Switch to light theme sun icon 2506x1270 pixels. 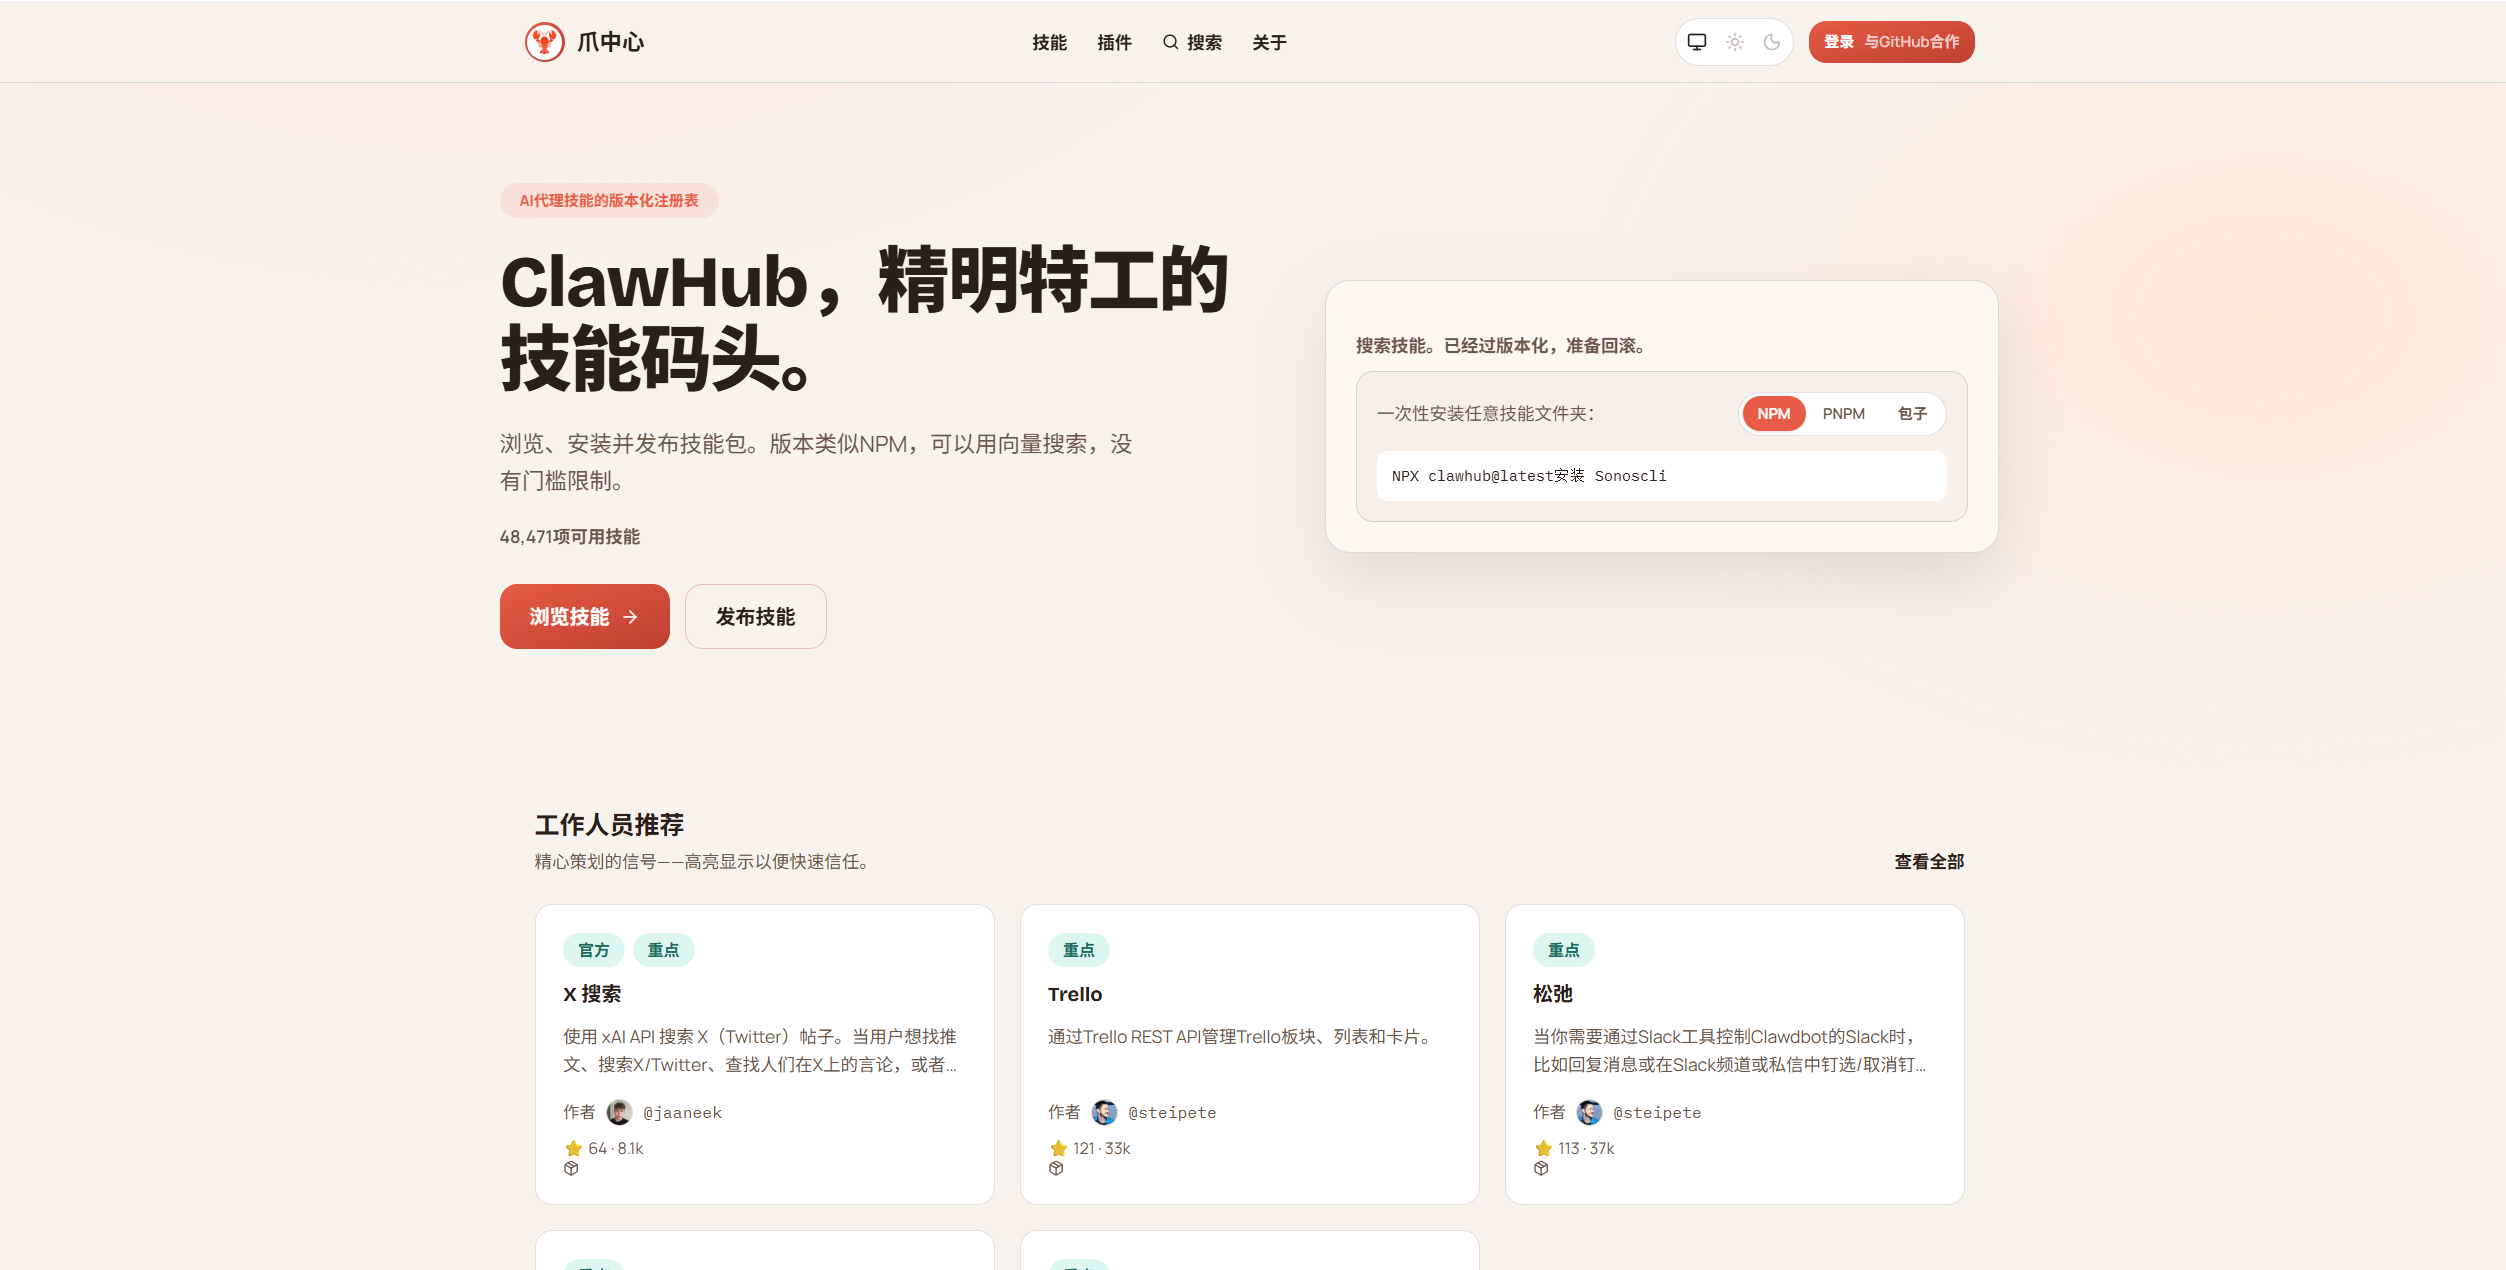[x=1735, y=42]
